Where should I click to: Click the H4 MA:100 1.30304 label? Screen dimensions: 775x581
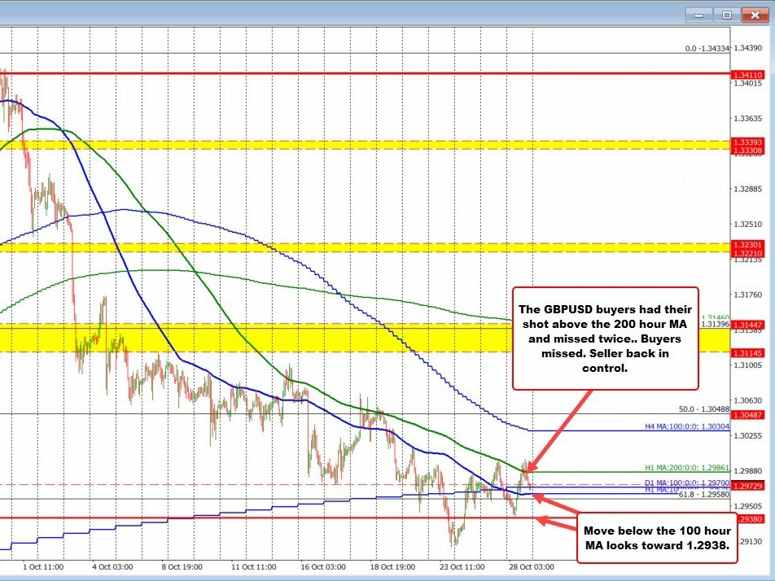tap(688, 426)
